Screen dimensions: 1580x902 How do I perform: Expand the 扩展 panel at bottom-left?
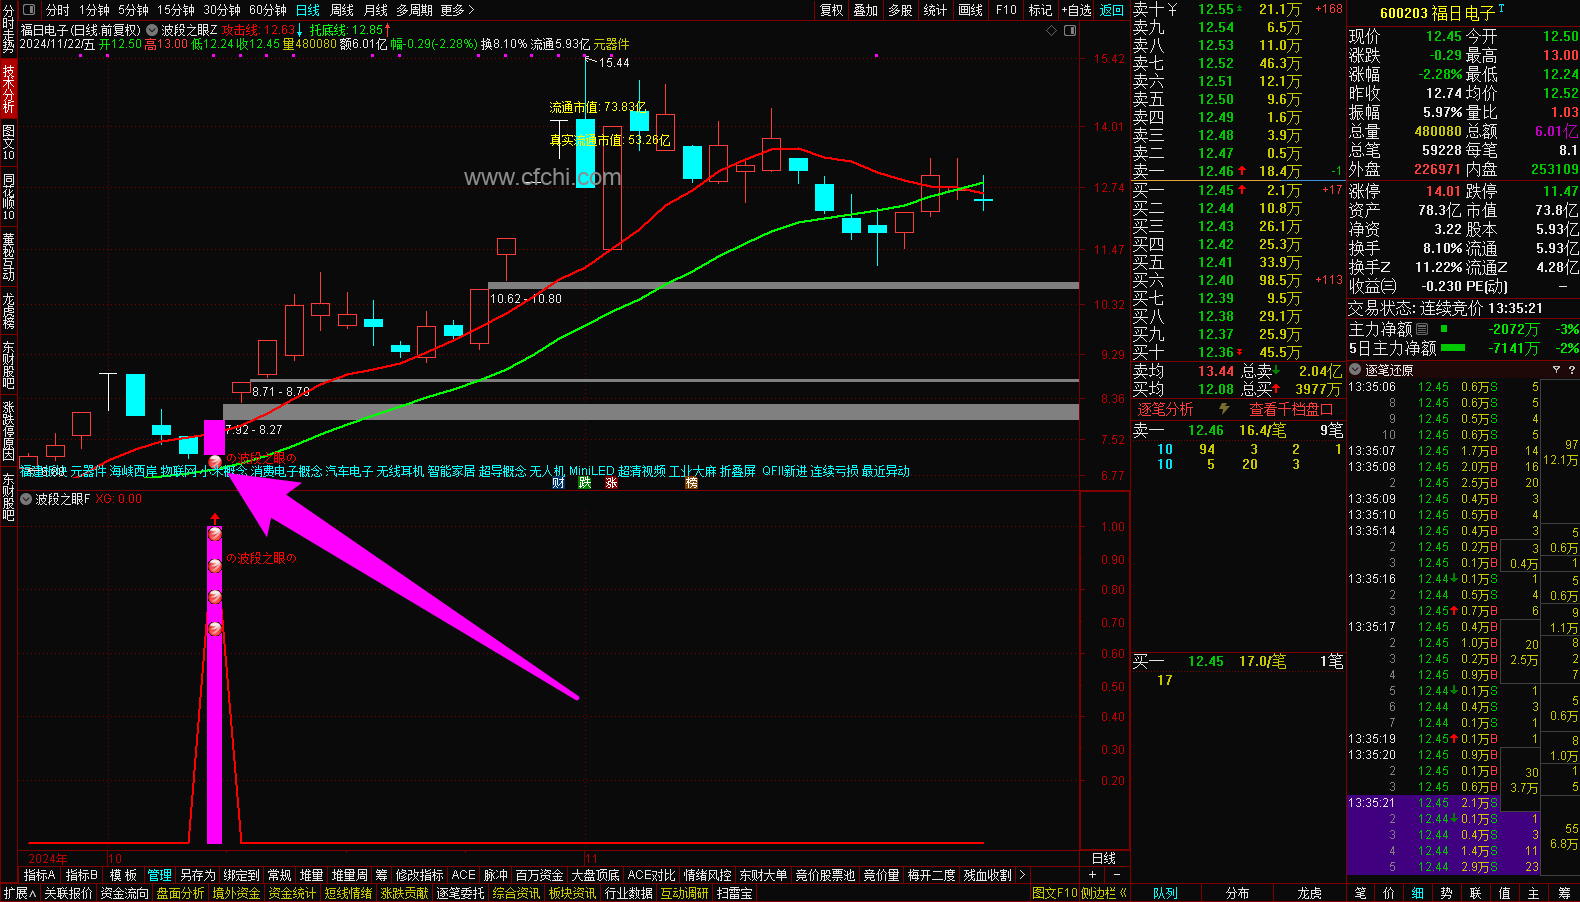tap(20, 893)
